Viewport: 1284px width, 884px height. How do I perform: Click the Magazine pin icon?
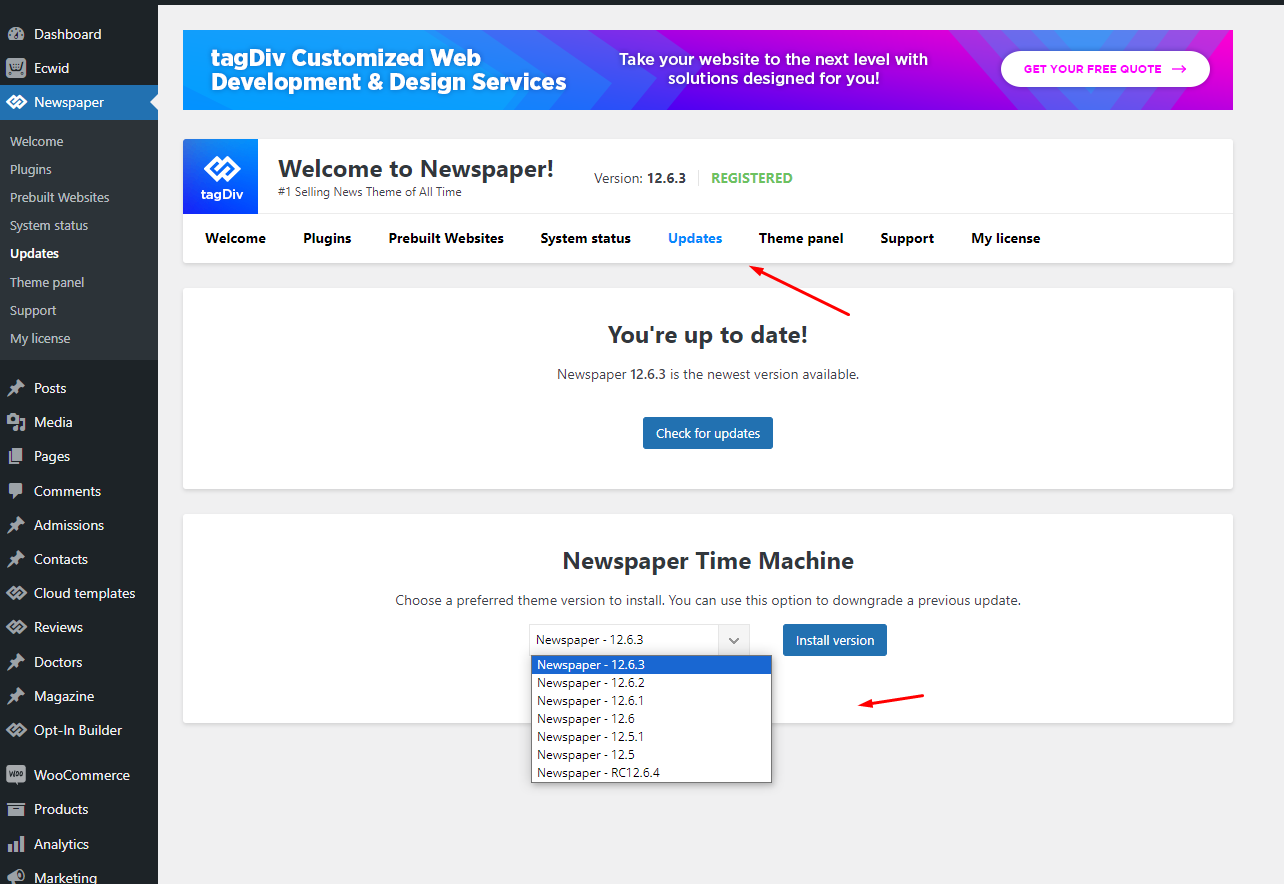click(16, 696)
